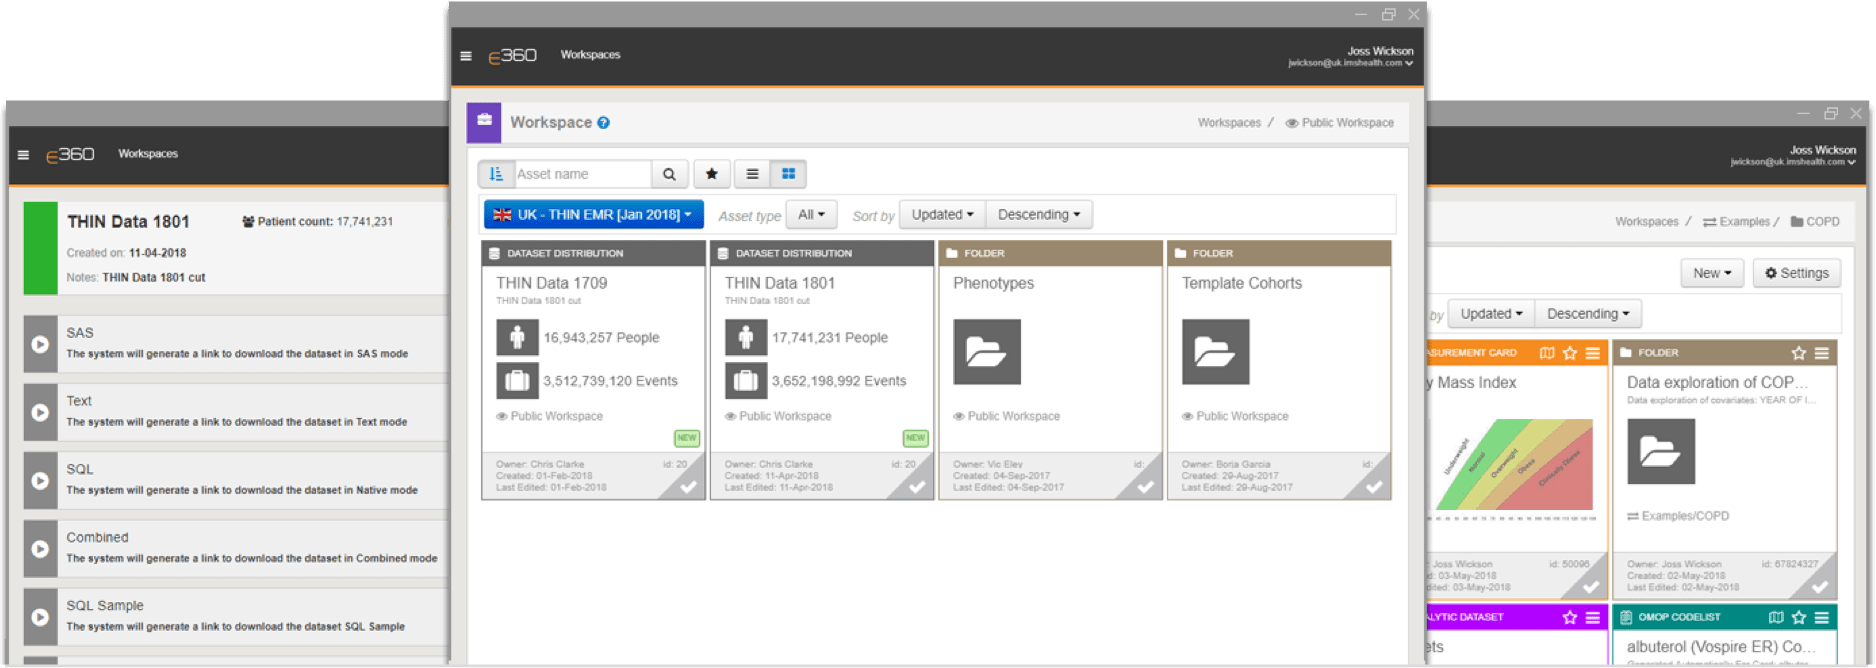
Task: Open the hamburger menu in the left THIN Data window
Action: (23, 155)
